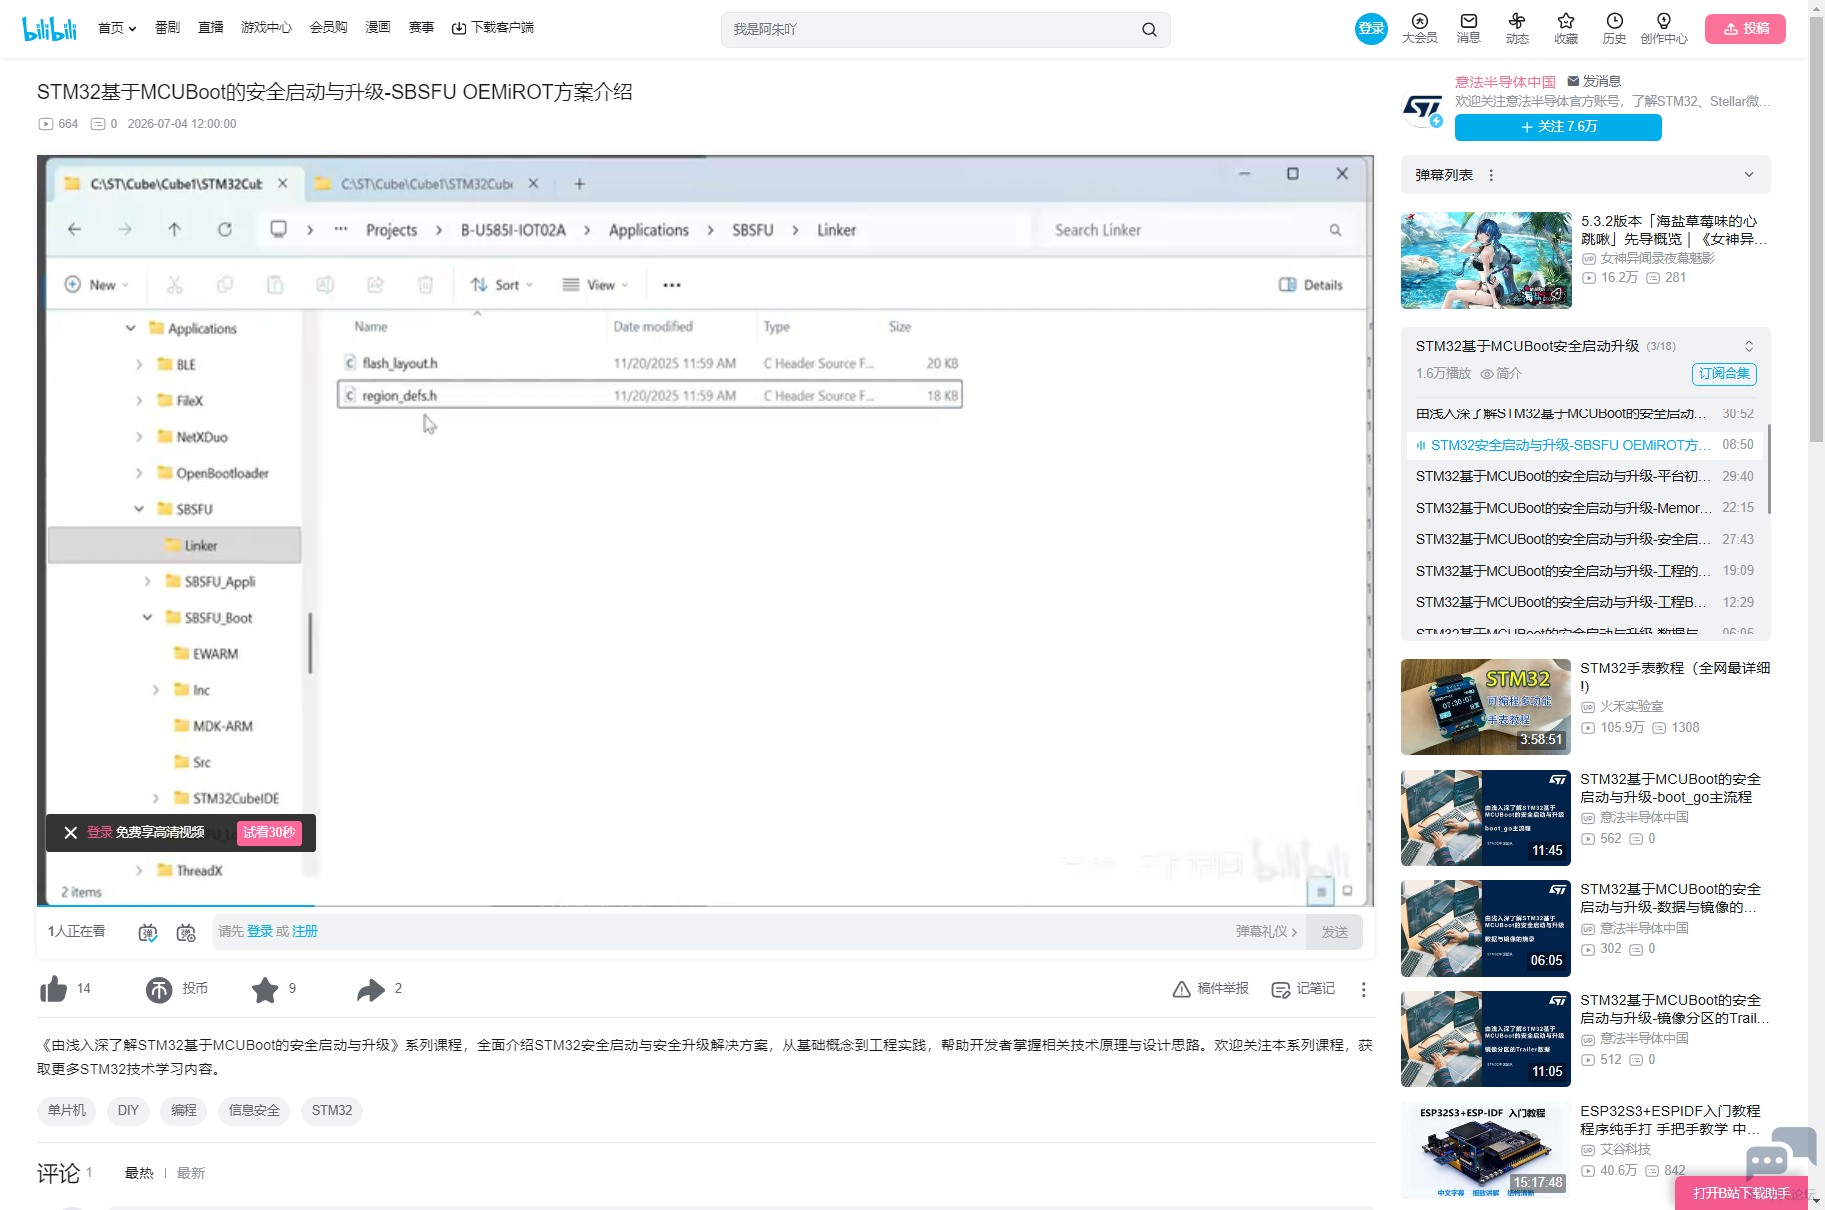Click the 试看30秒 preview button
Screen dimensions: 1825x1210
point(269,832)
